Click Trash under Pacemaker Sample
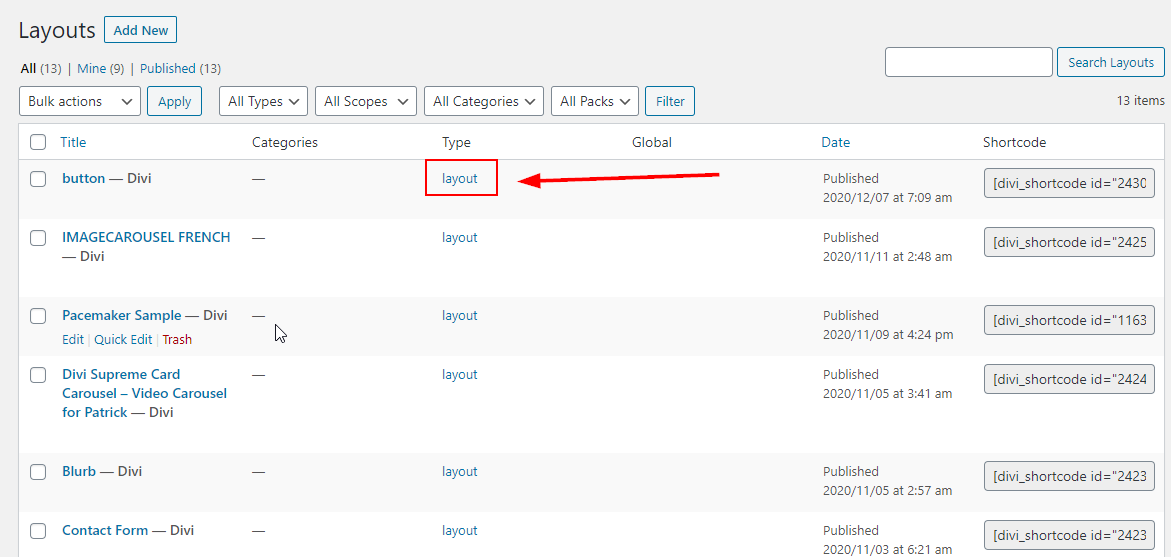1171x557 pixels. coord(177,340)
